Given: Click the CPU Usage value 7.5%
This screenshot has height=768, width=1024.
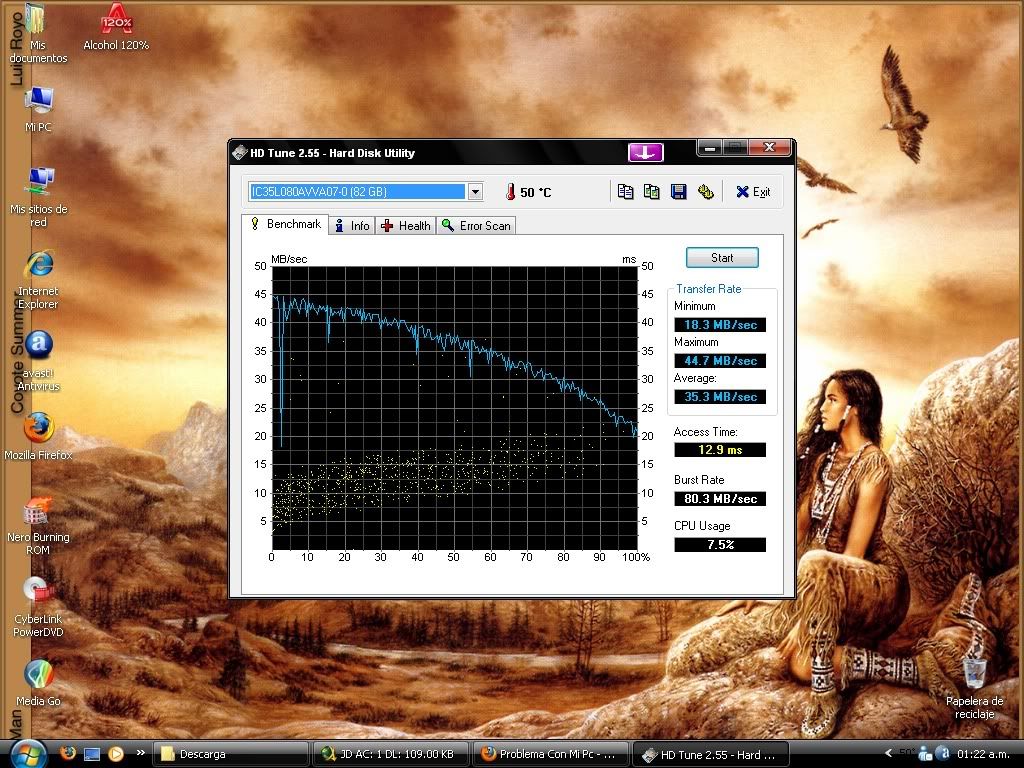Looking at the screenshot, I should click(x=720, y=544).
